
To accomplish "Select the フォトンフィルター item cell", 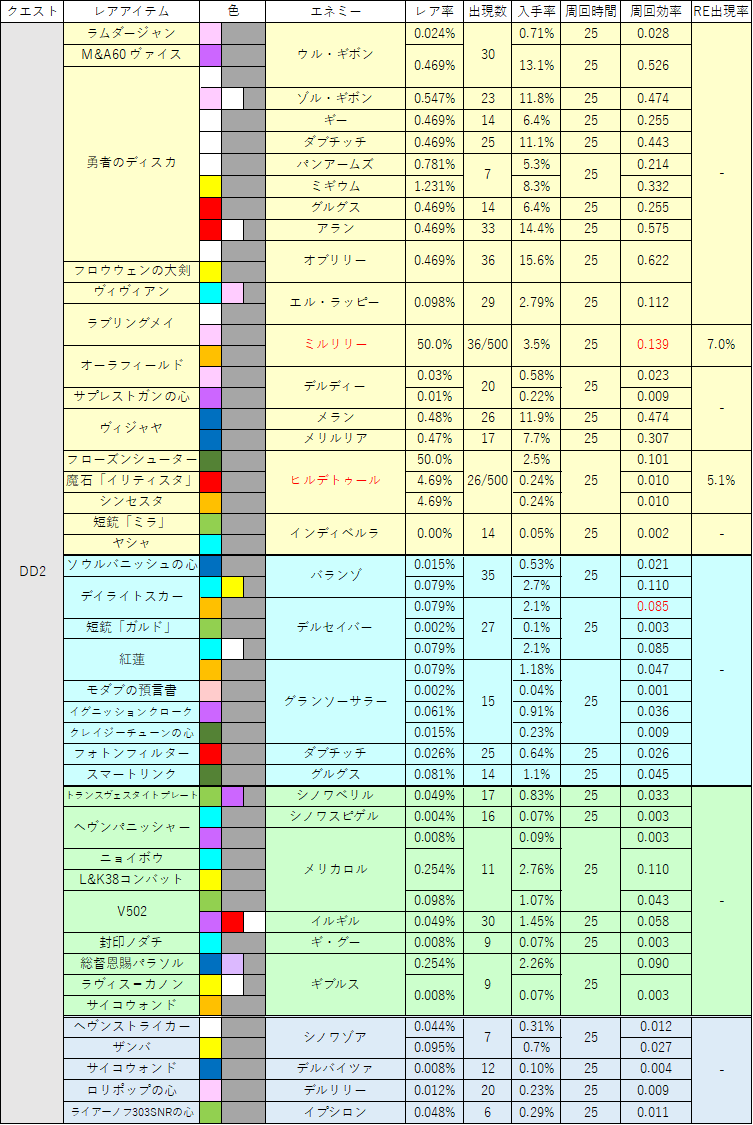I will 131,754.
